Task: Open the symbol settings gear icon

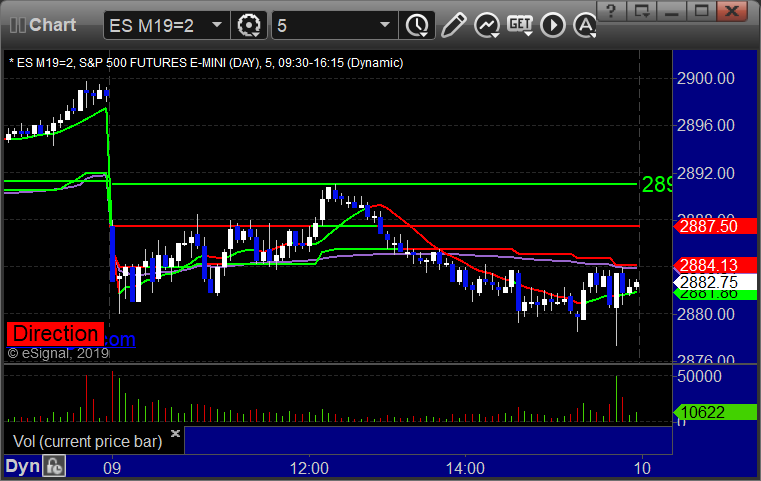Action: tap(248, 25)
